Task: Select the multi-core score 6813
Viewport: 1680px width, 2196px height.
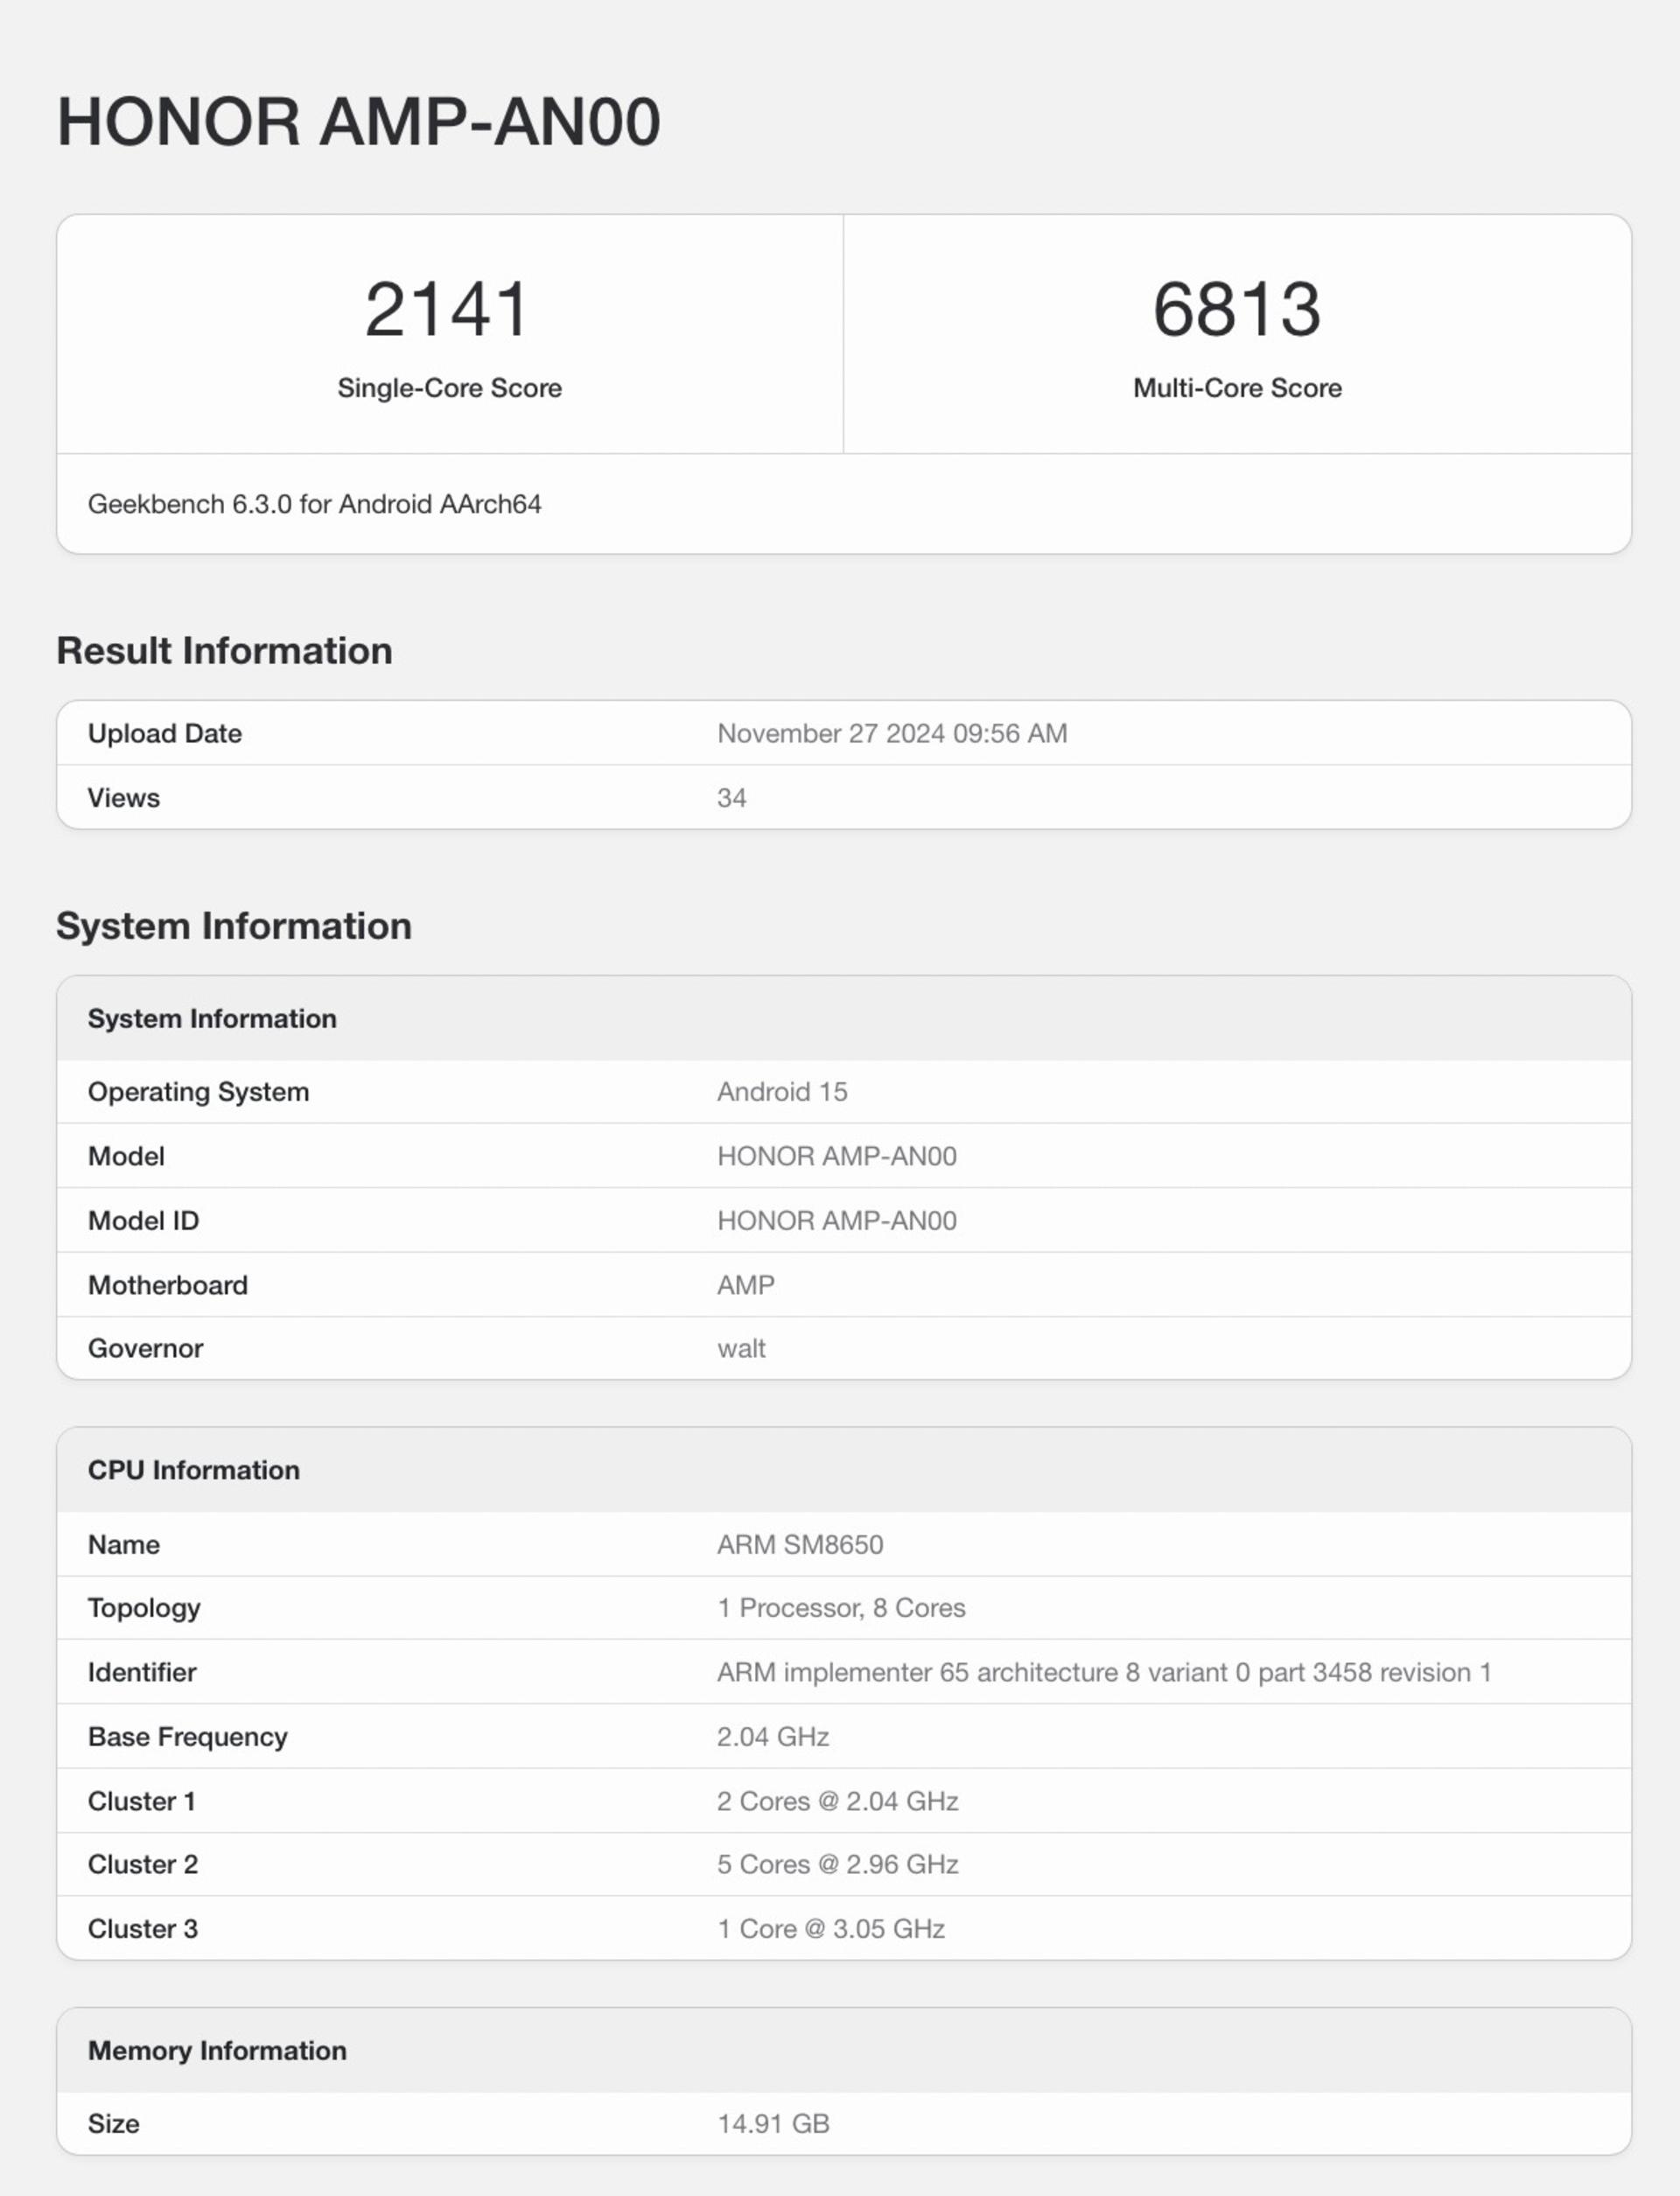Action: coord(1237,309)
